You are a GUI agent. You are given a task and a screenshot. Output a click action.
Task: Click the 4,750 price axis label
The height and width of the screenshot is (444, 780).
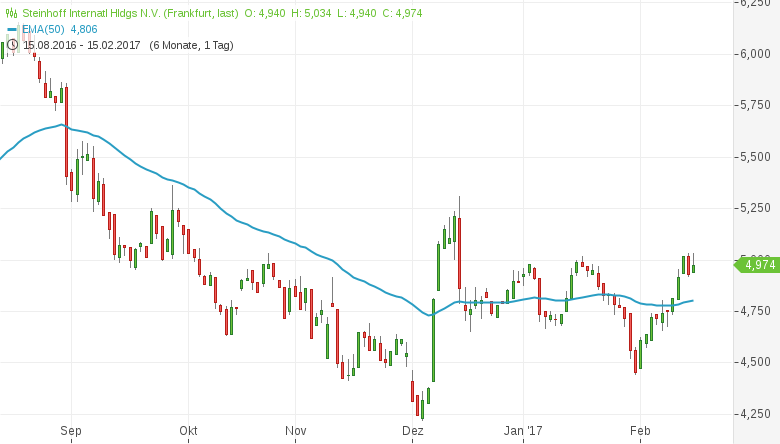click(756, 311)
